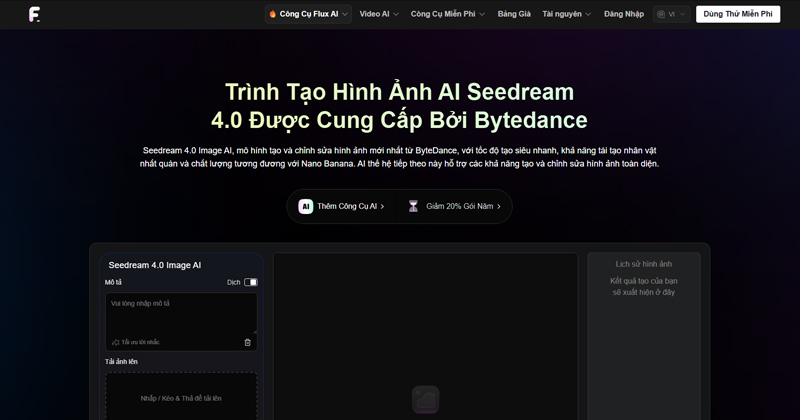The image size is (800, 420).
Task: Click the chevron arrow after Thêm Công Cụ AI
Action: pyautogui.click(x=382, y=206)
